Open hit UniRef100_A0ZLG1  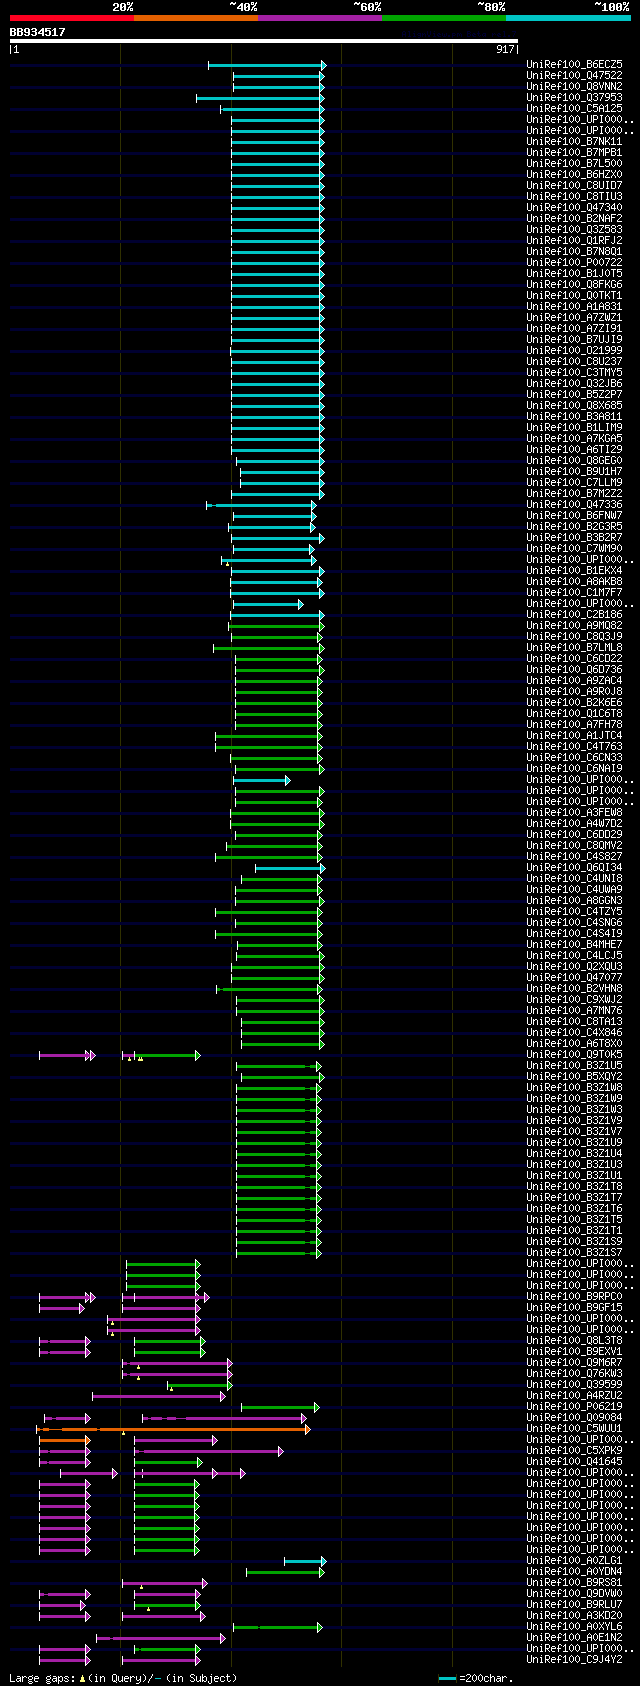tap(574, 1561)
